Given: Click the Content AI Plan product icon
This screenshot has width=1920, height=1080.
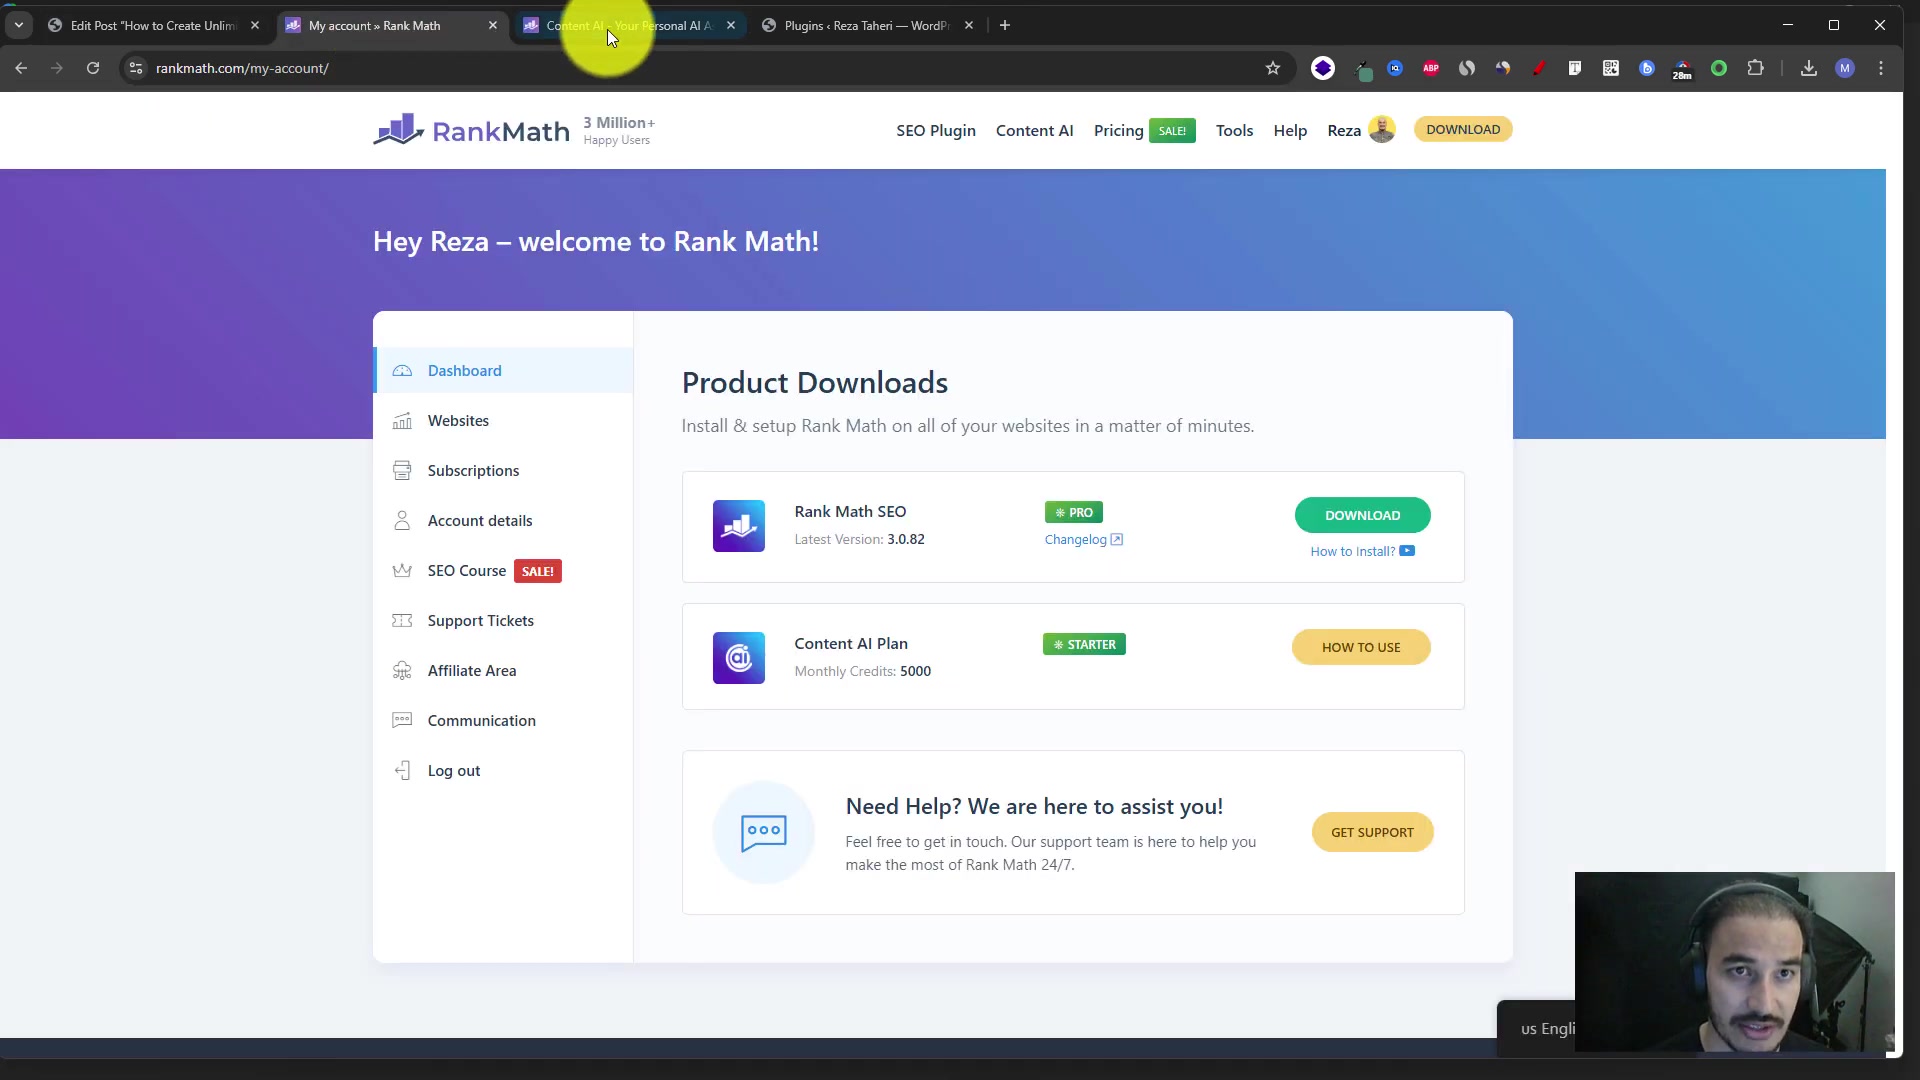Looking at the screenshot, I should click(738, 658).
